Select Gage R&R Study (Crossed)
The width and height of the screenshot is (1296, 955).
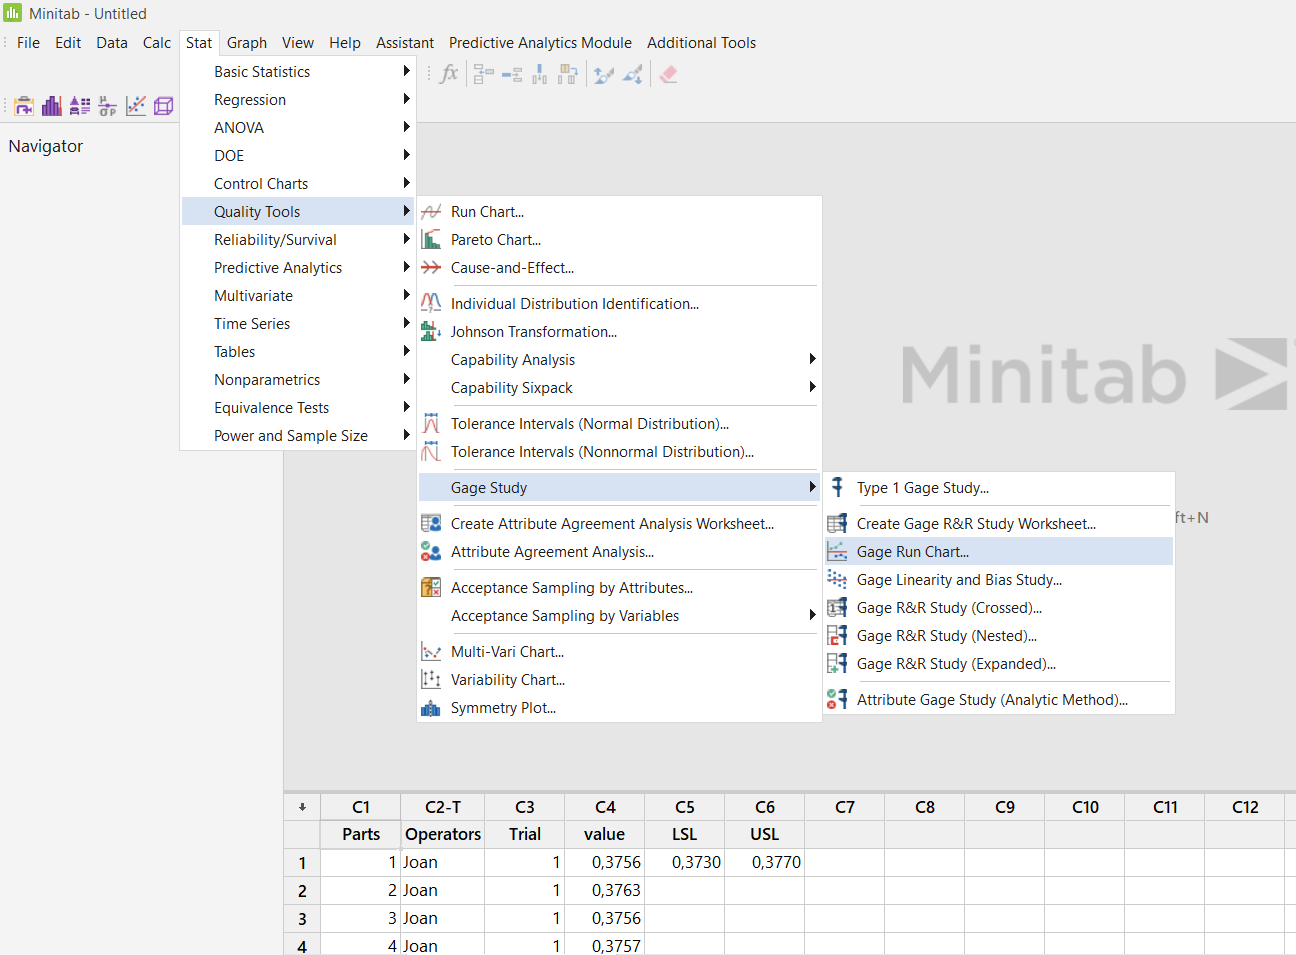948,607
